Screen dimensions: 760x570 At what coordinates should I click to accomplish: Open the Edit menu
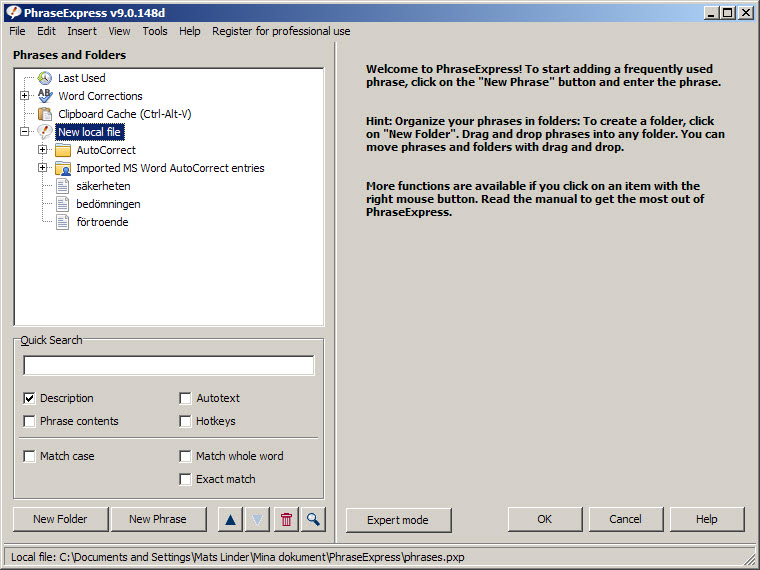coord(46,31)
